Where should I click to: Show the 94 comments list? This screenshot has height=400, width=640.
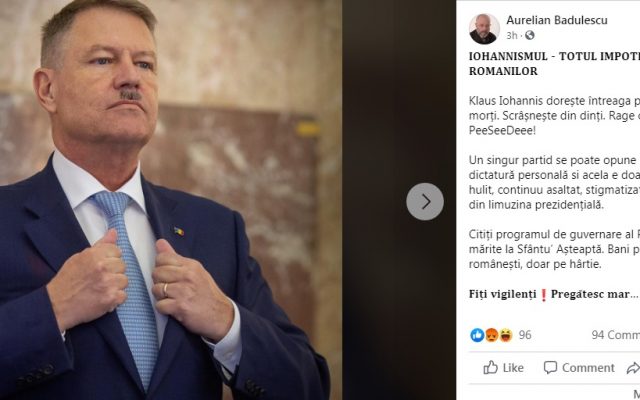tap(616, 335)
